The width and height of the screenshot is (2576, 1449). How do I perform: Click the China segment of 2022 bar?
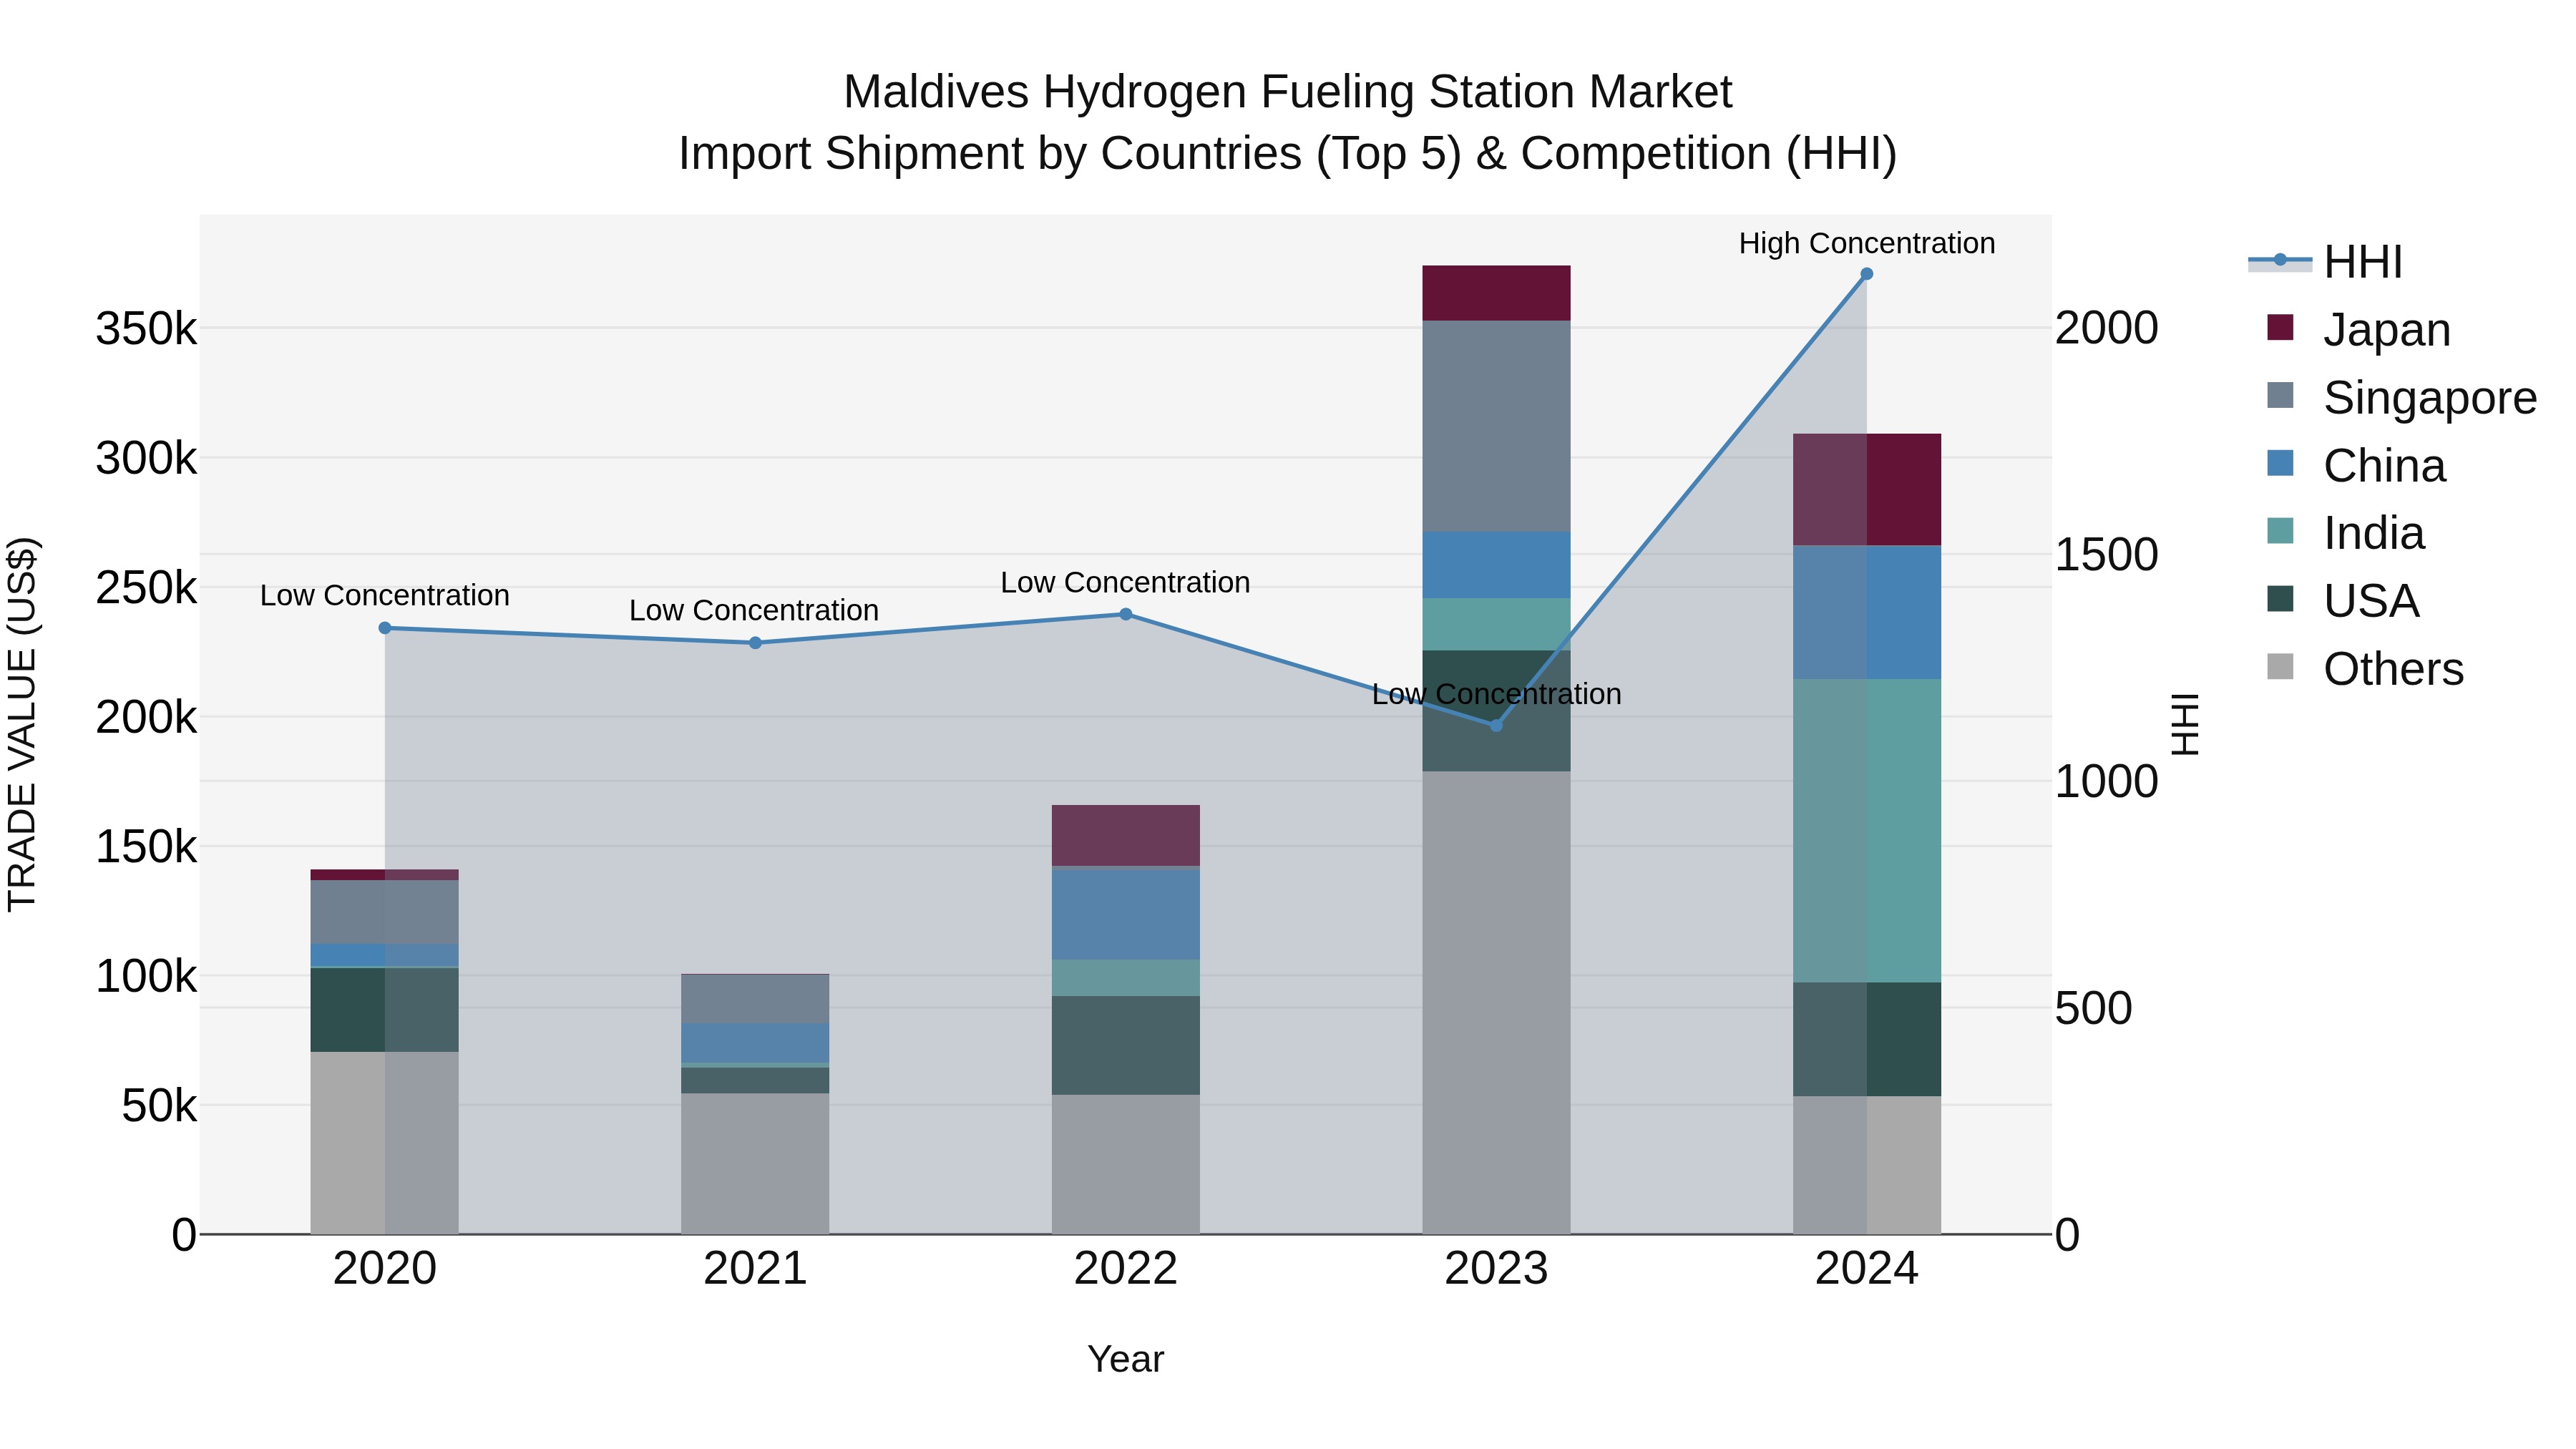(x=1126, y=915)
